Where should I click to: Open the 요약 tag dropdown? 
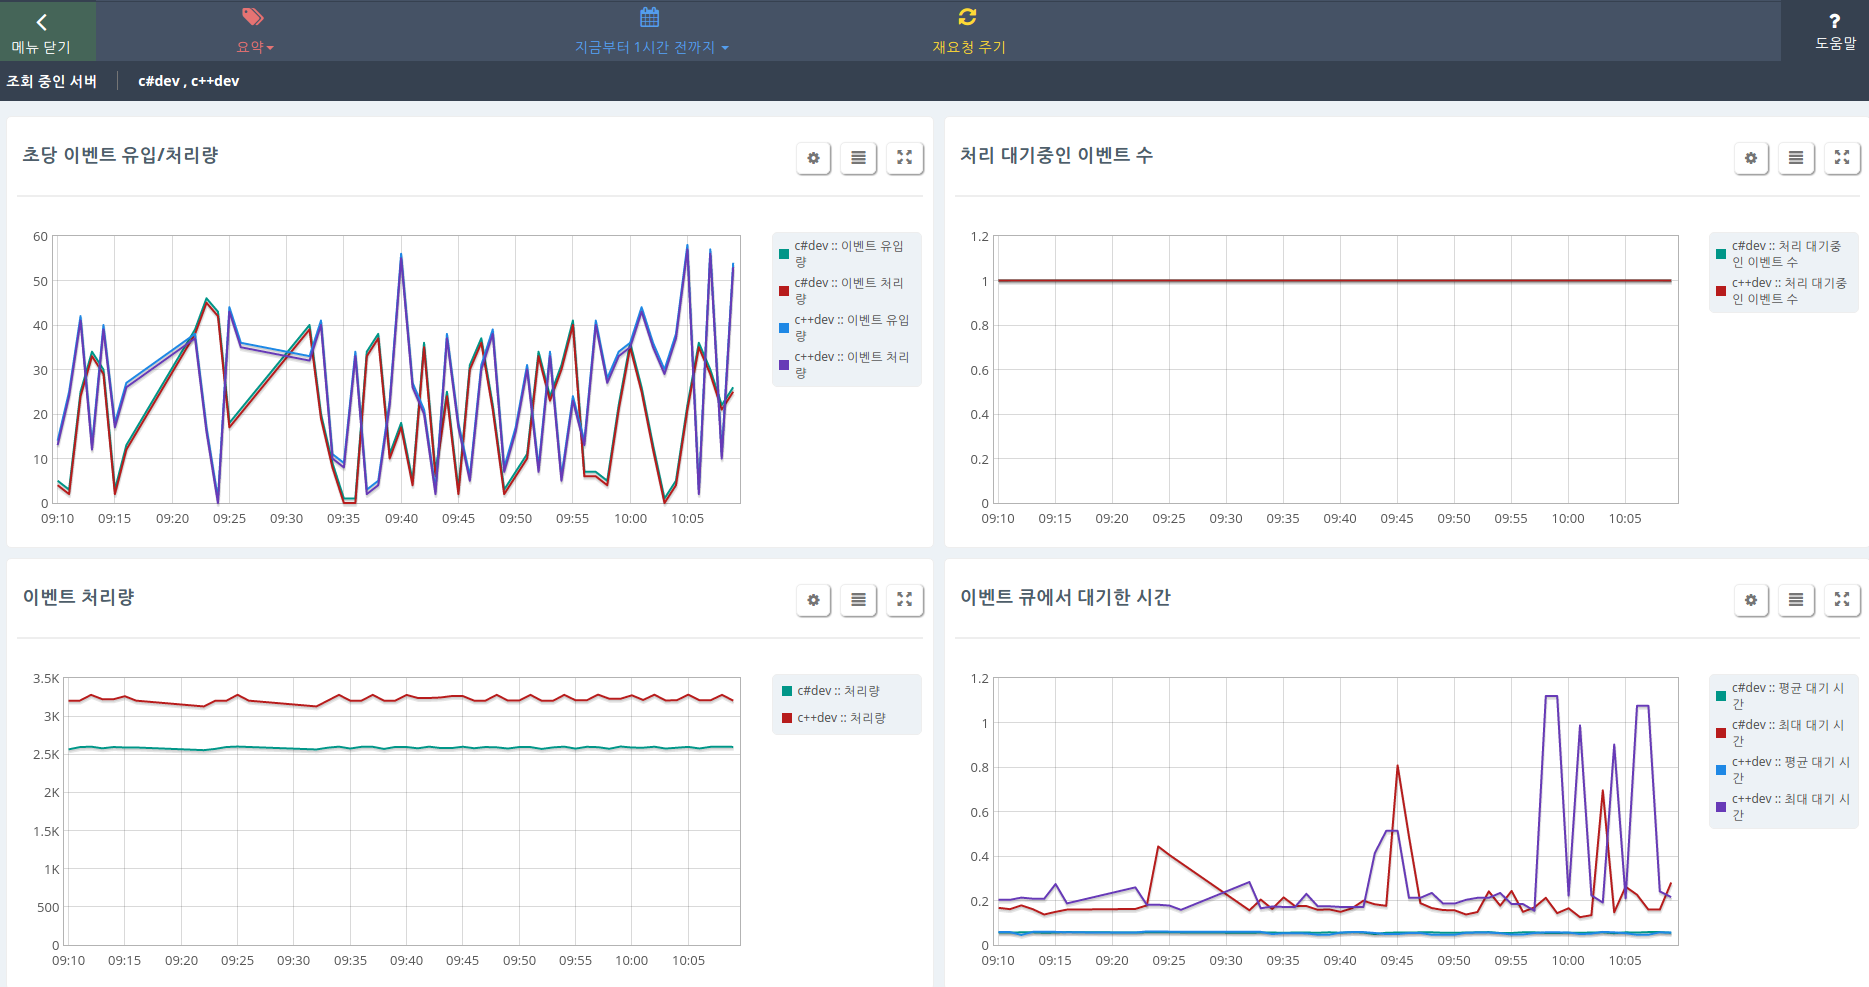[x=255, y=47]
